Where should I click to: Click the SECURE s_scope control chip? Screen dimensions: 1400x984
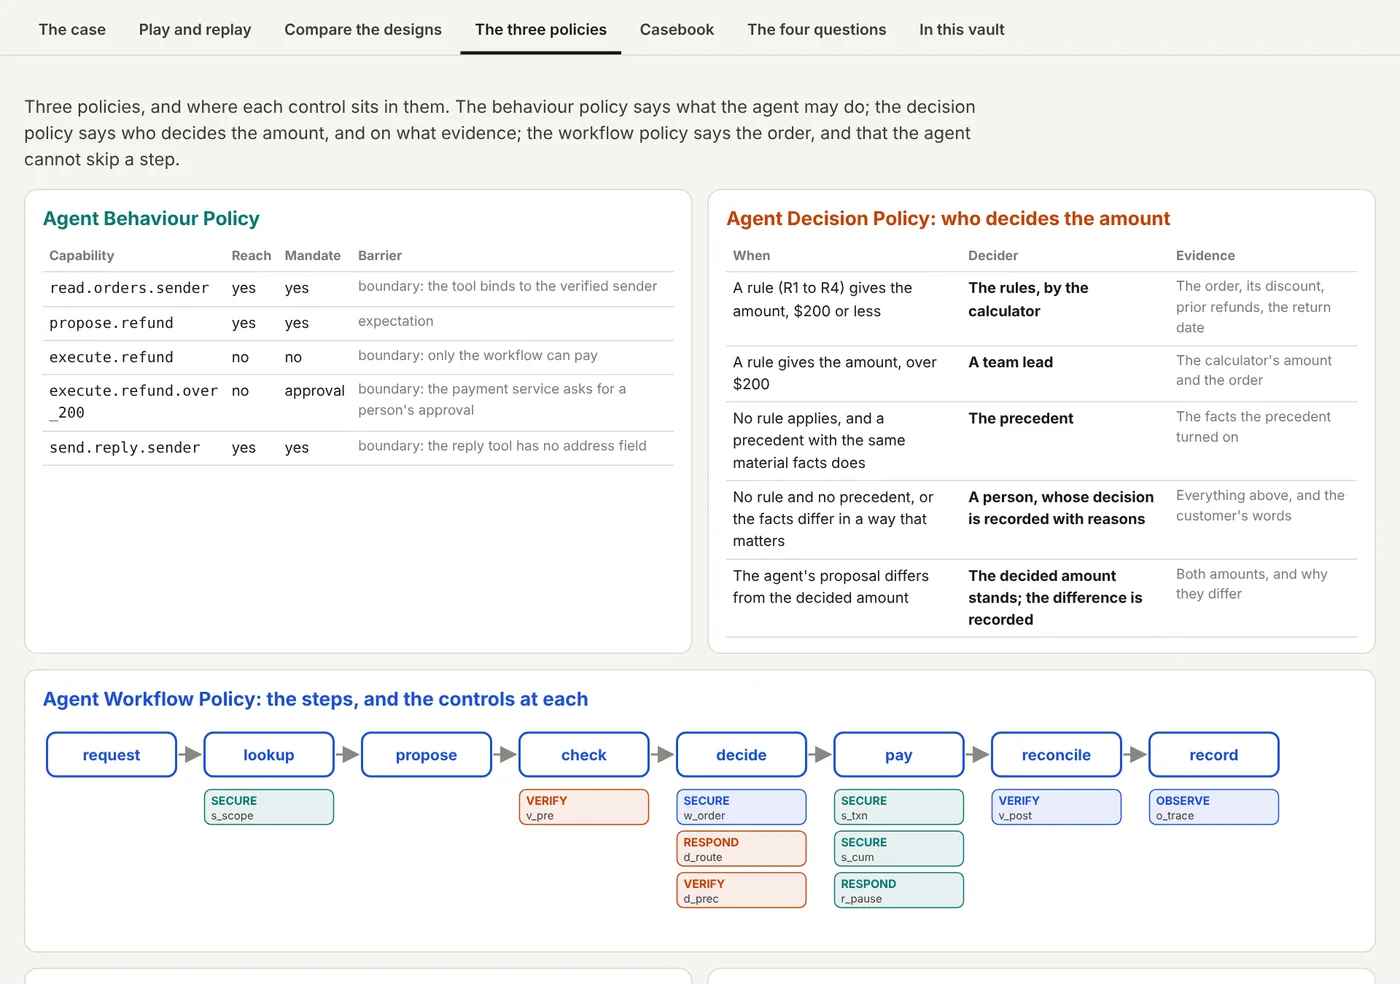[269, 807]
